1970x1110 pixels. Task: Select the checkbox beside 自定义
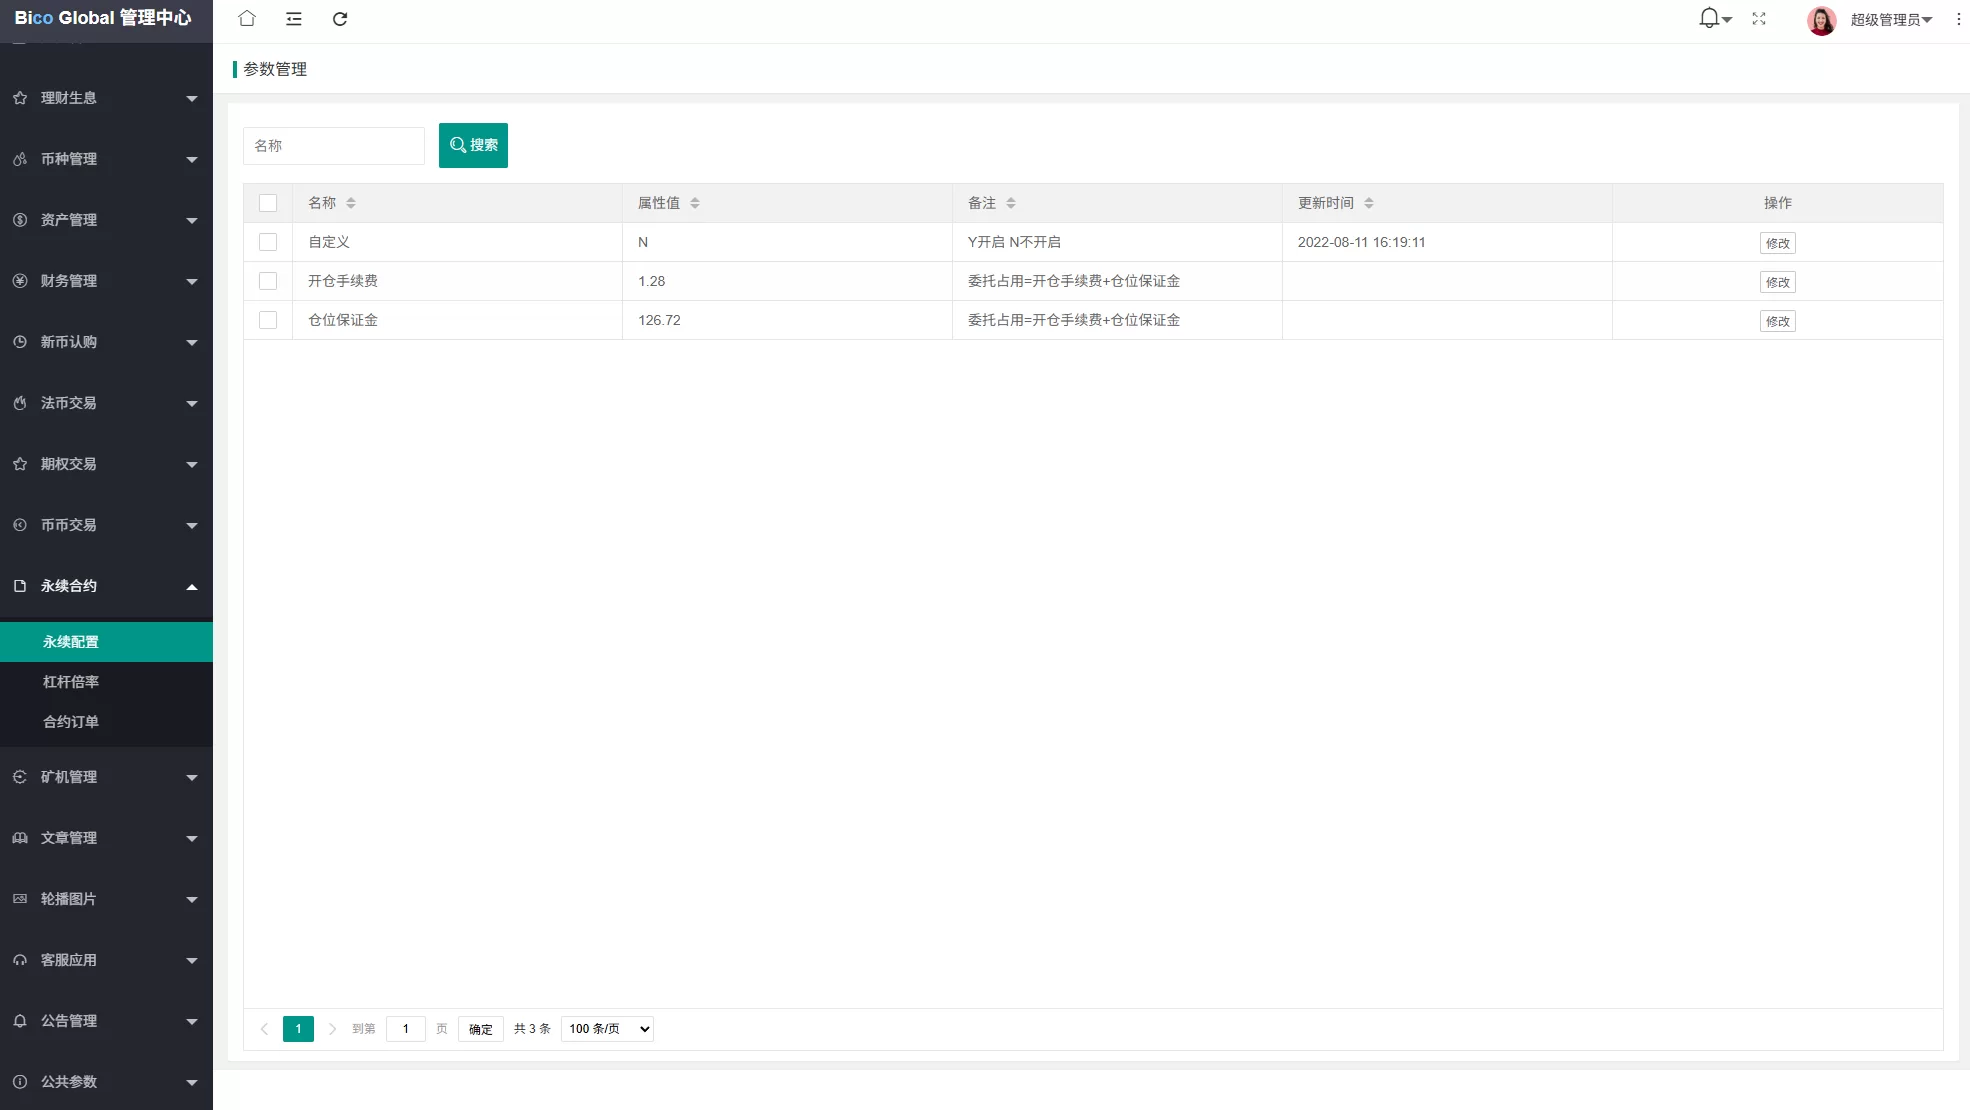pos(268,242)
